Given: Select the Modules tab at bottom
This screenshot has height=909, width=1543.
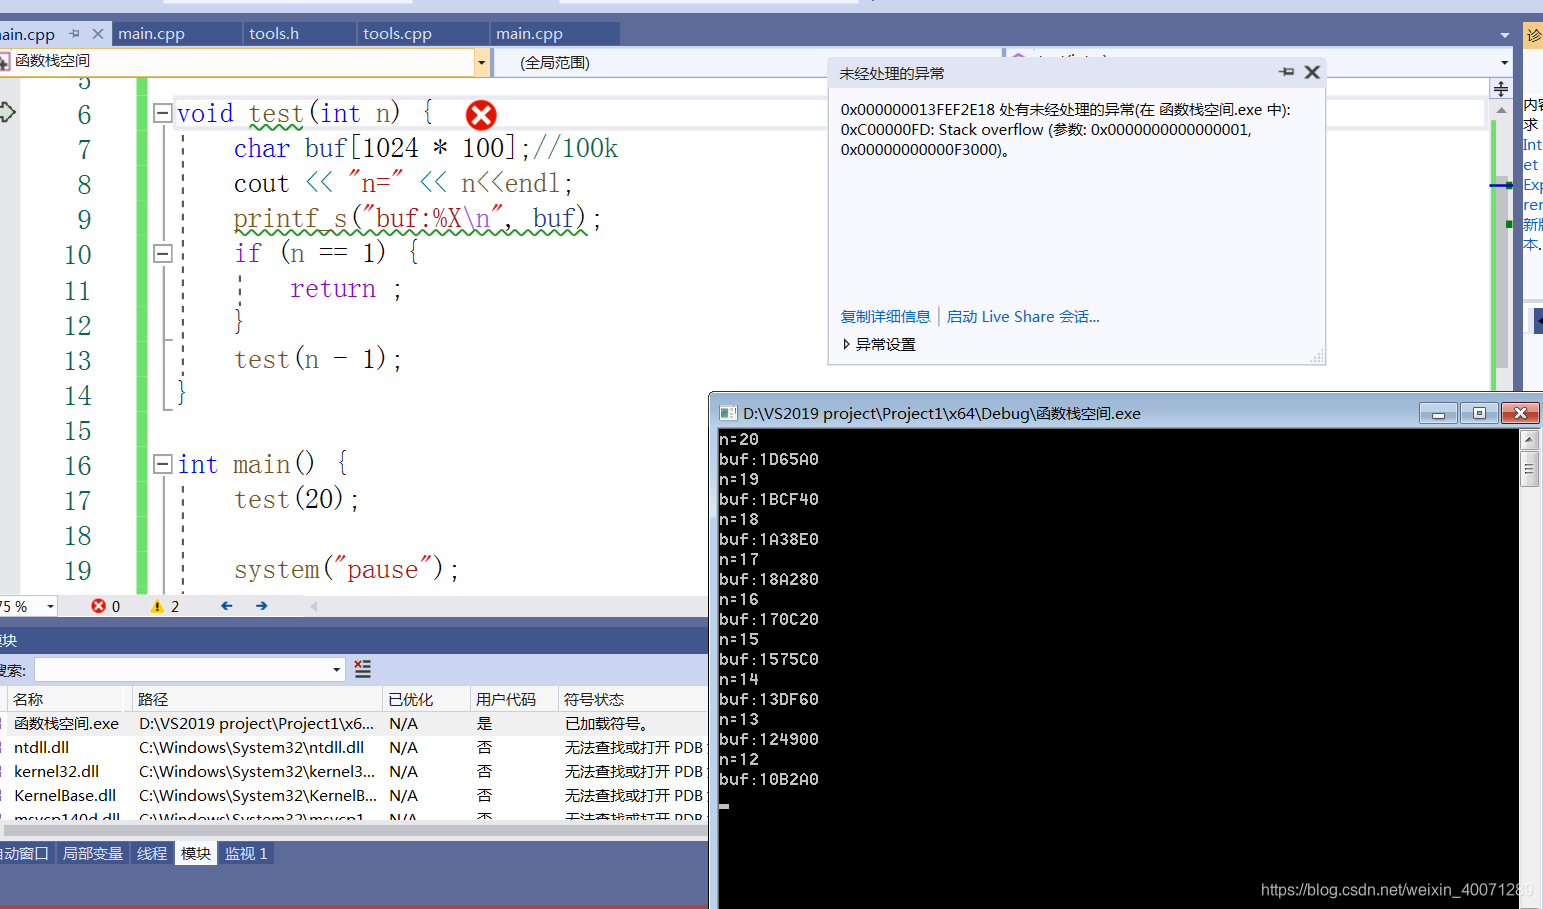Looking at the screenshot, I should point(196,853).
